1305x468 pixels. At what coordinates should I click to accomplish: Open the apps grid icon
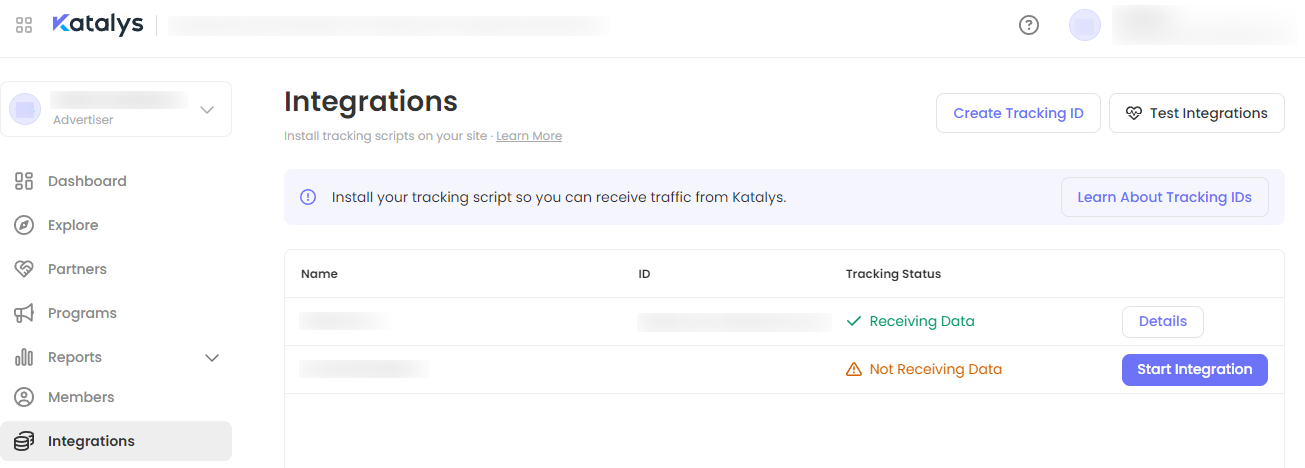pyautogui.click(x=24, y=25)
